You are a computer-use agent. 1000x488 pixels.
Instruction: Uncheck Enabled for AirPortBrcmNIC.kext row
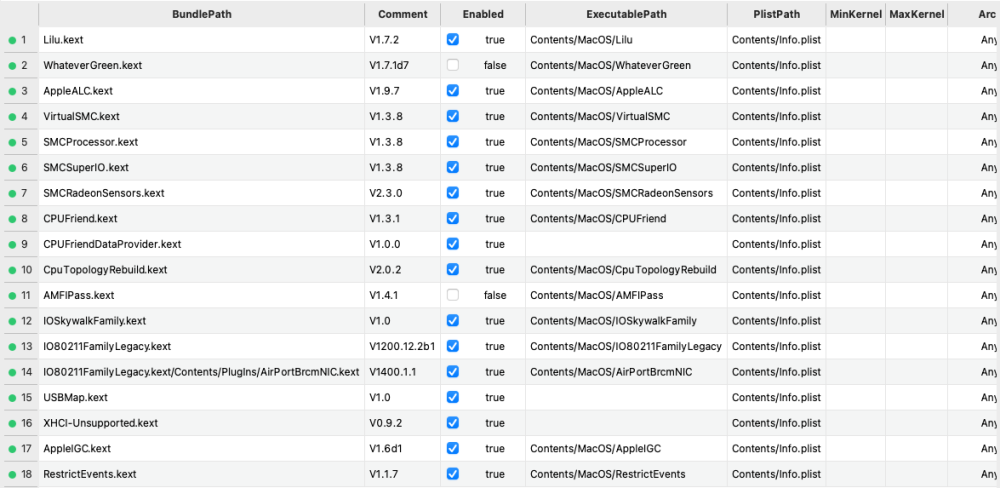(453, 371)
